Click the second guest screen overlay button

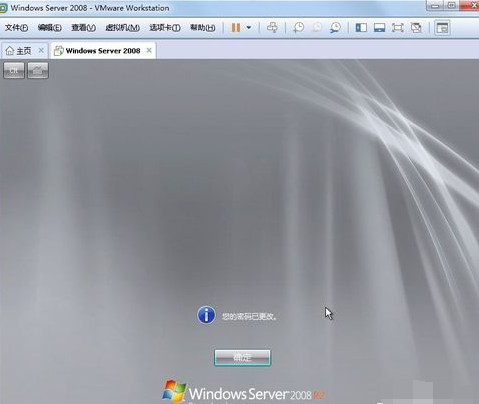click(38, 70)
